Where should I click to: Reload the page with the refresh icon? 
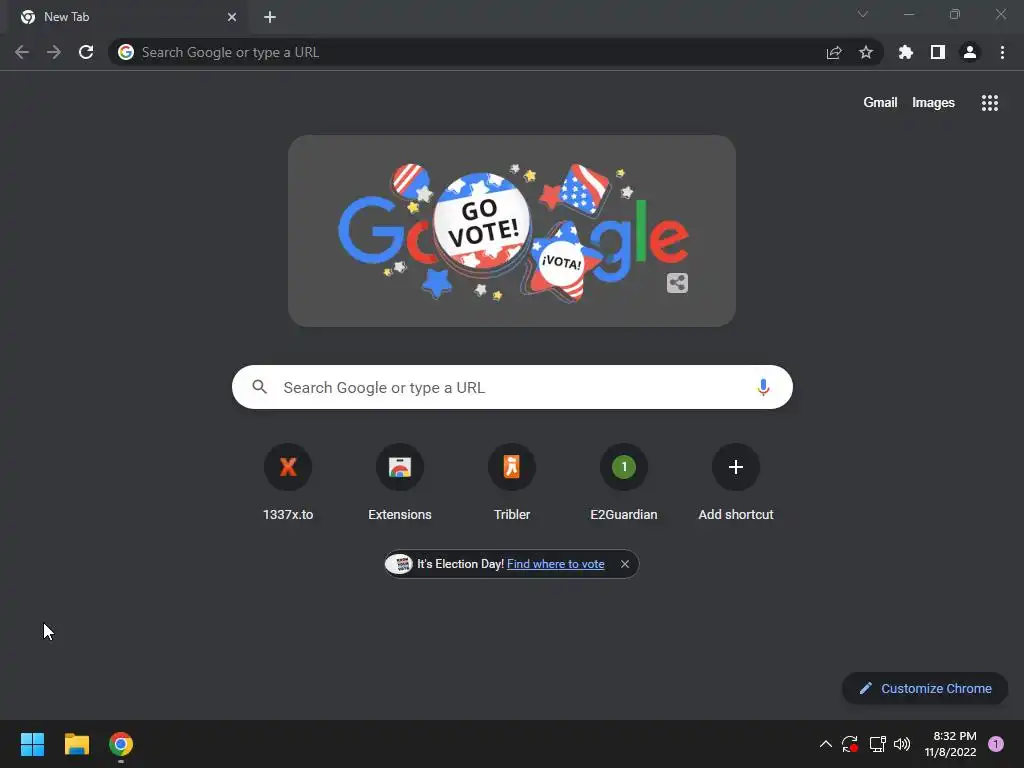pyautogui.click(x=86, y=52)
